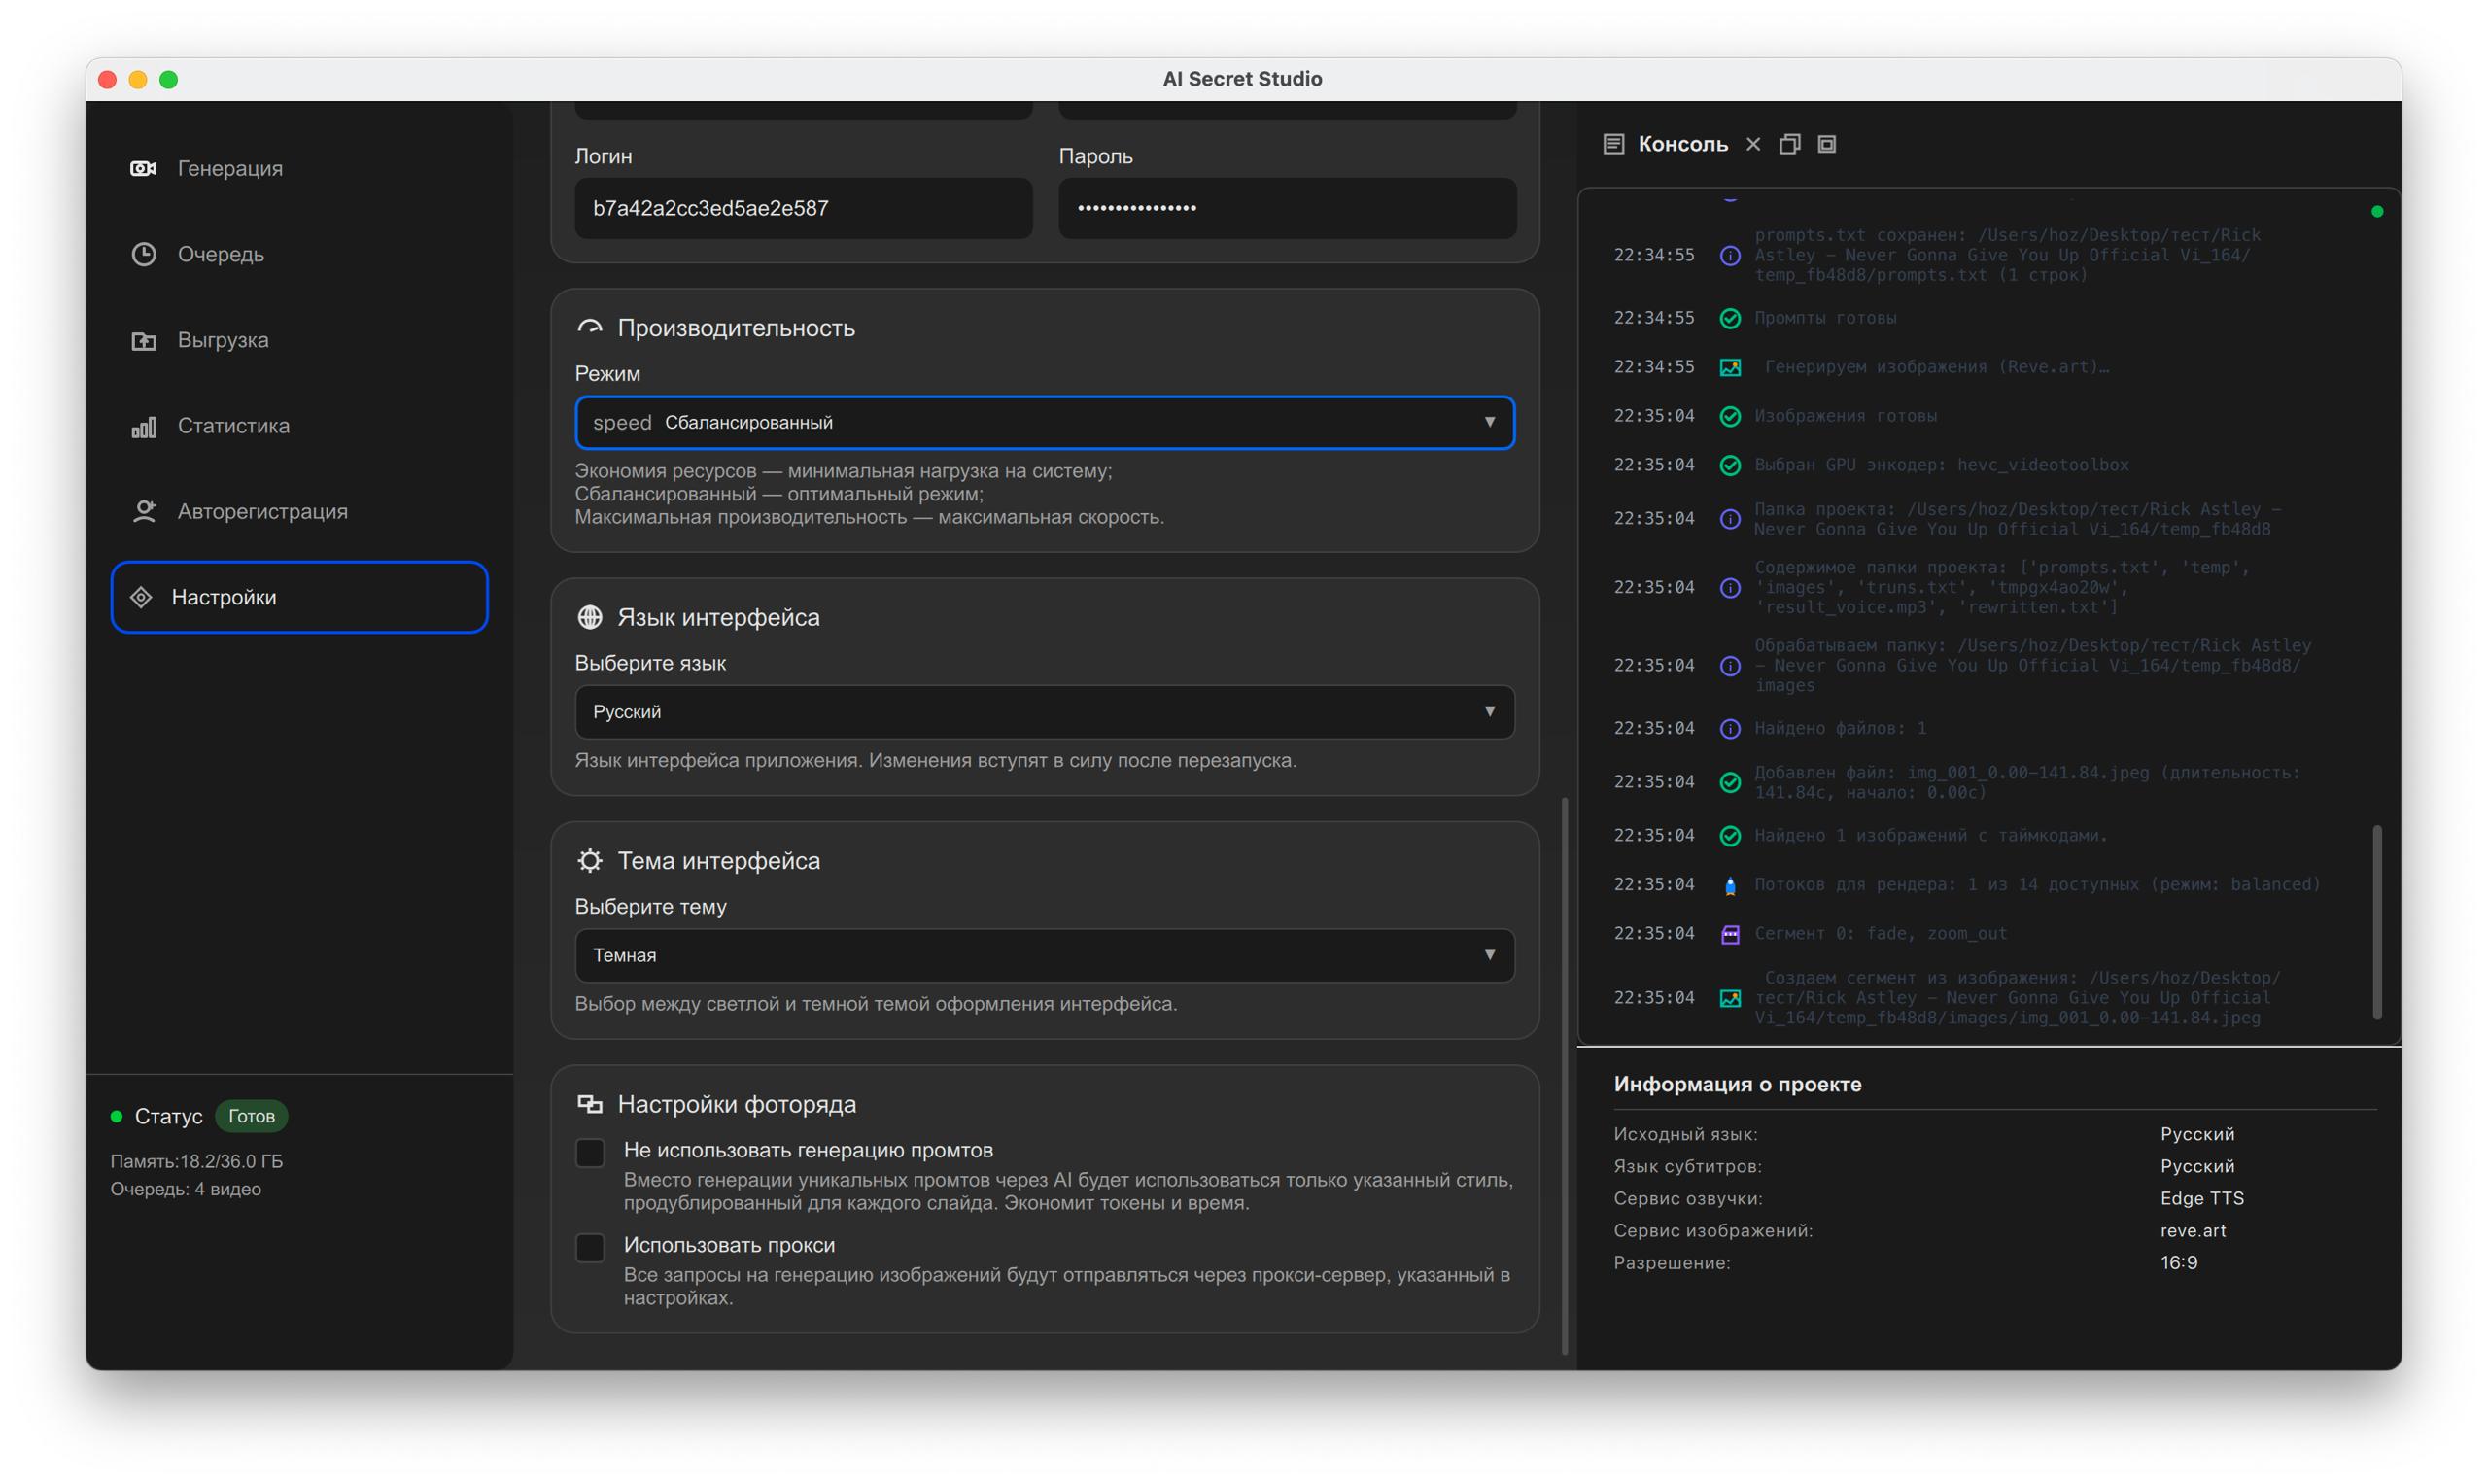Close the Консоль panel with X icon
The width and height of the screenshot is (2488, 1484).
point(1753,144)
